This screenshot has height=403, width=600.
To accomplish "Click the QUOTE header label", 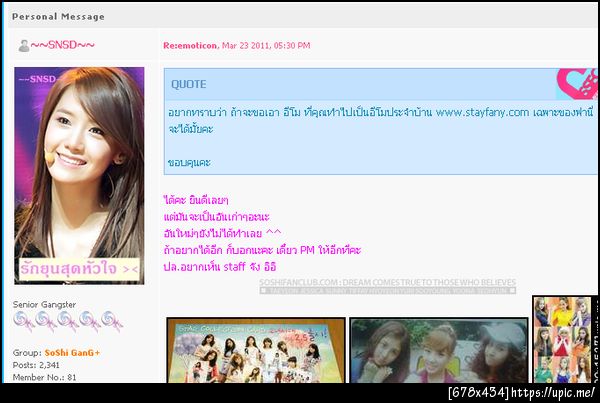I will pyautogui.click(x=189, y=84).
